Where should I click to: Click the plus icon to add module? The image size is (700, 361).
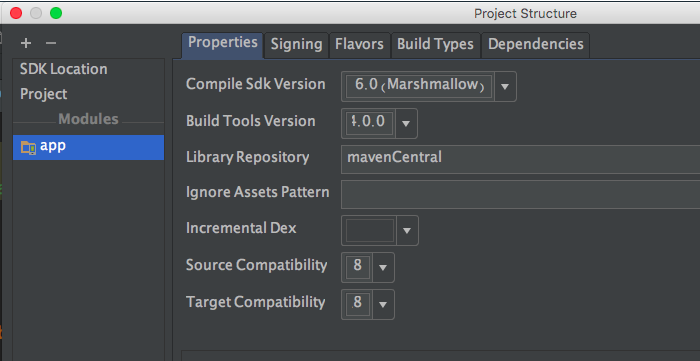tap(26, 43)
